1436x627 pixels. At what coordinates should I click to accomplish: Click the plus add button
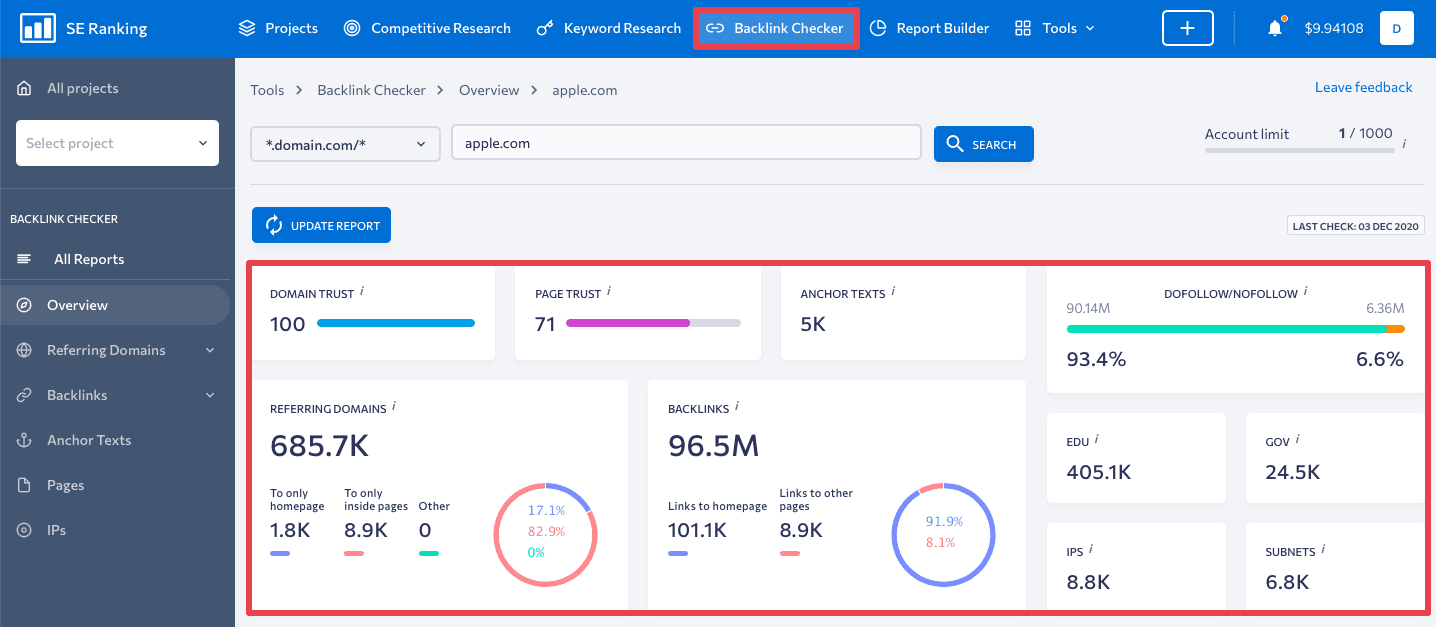pos(1188,28)
